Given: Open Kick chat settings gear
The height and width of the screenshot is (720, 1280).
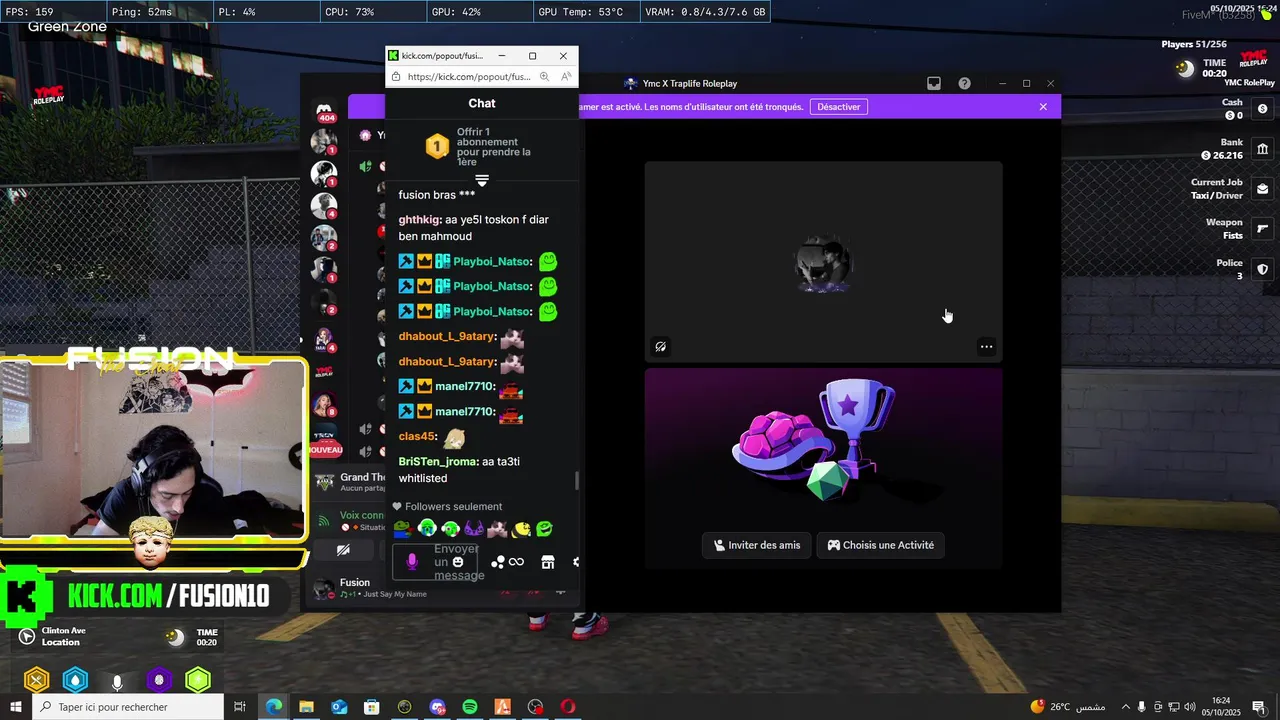Looking at the screenshot, I should 576,563.
